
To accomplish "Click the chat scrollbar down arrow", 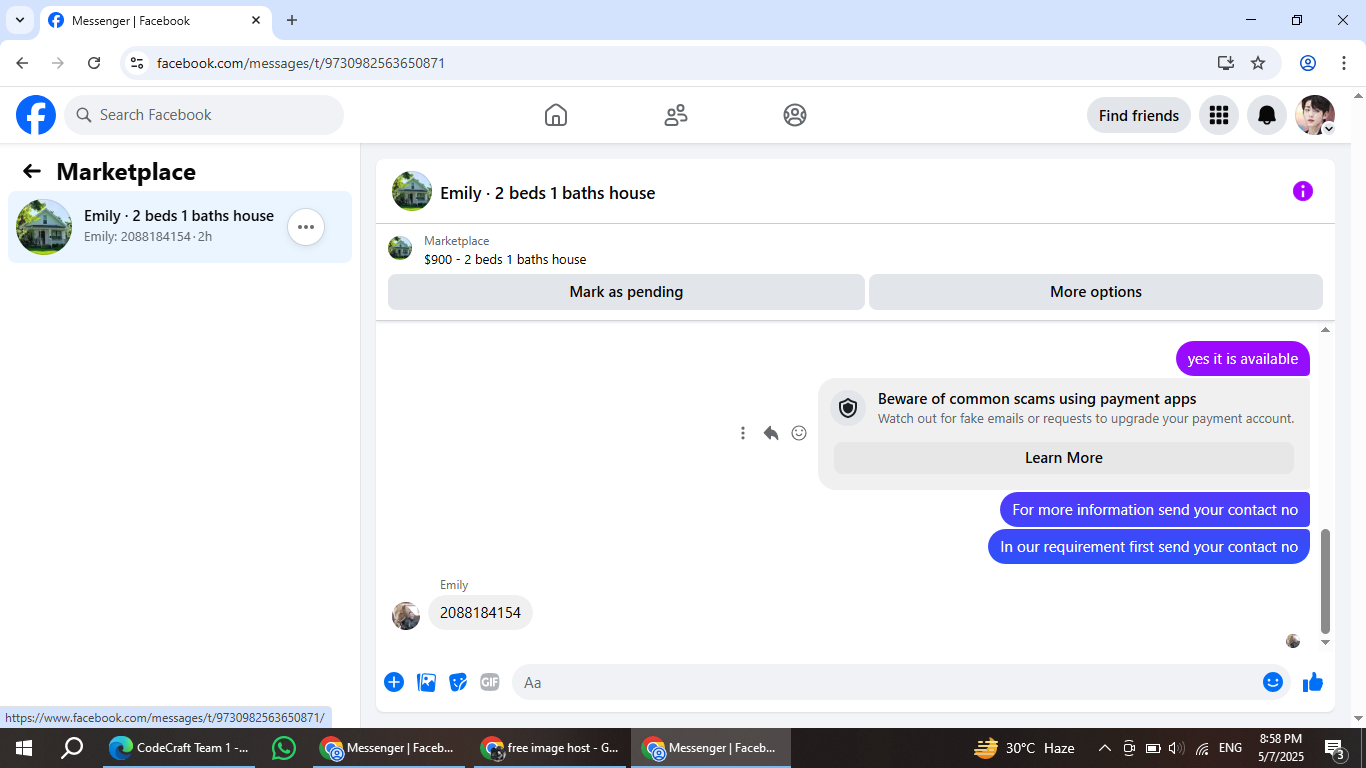I will (x=1326, y=642).
